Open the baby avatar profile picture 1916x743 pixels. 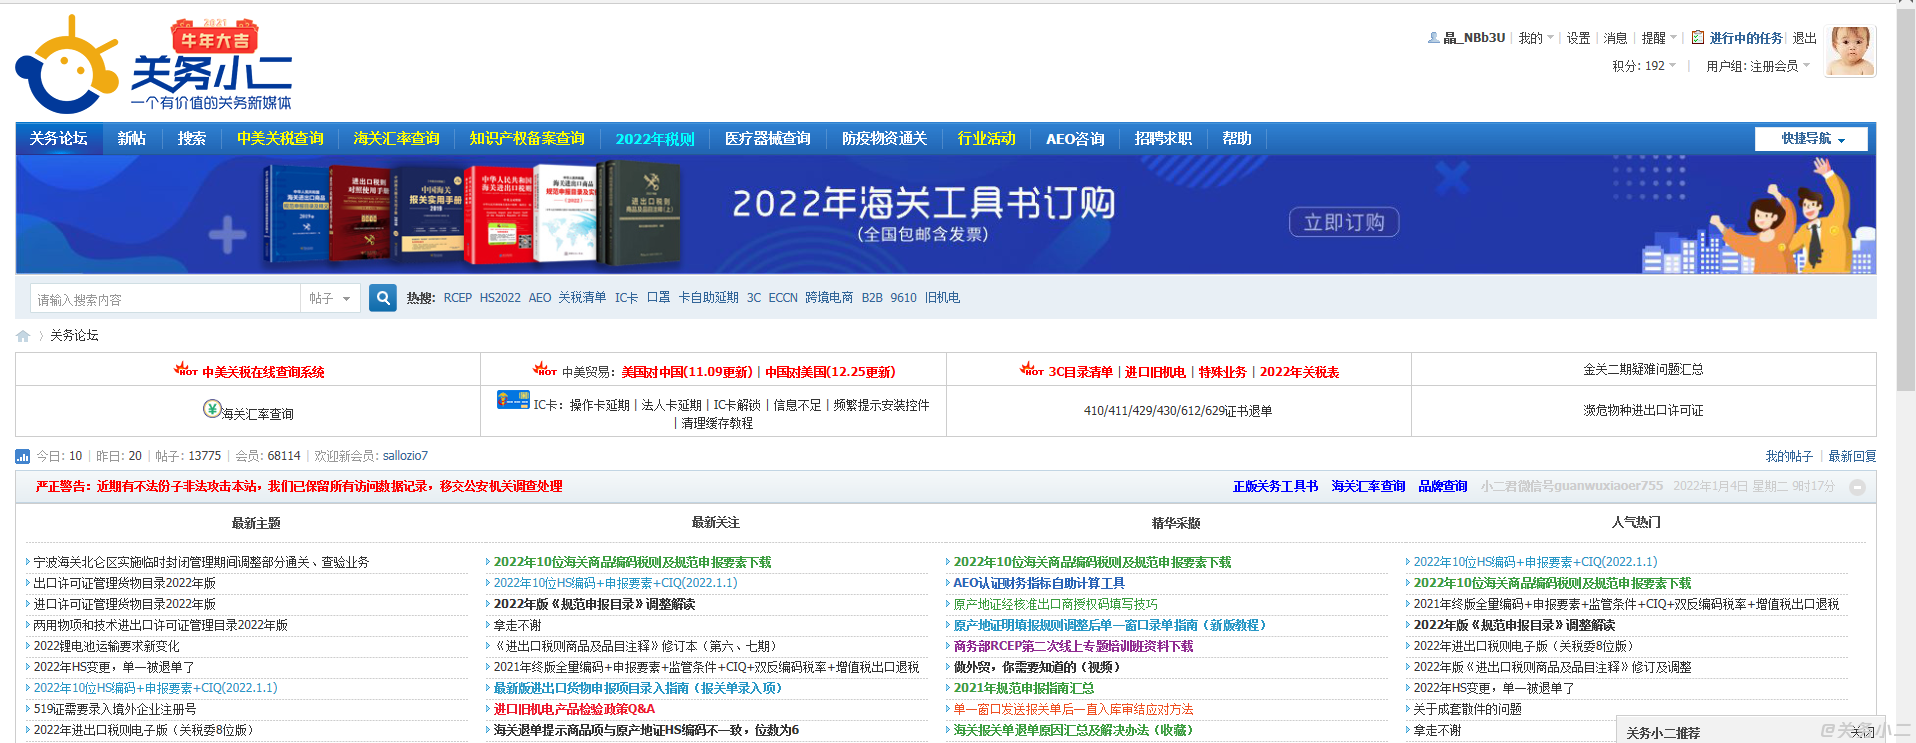pos(1850,51)
